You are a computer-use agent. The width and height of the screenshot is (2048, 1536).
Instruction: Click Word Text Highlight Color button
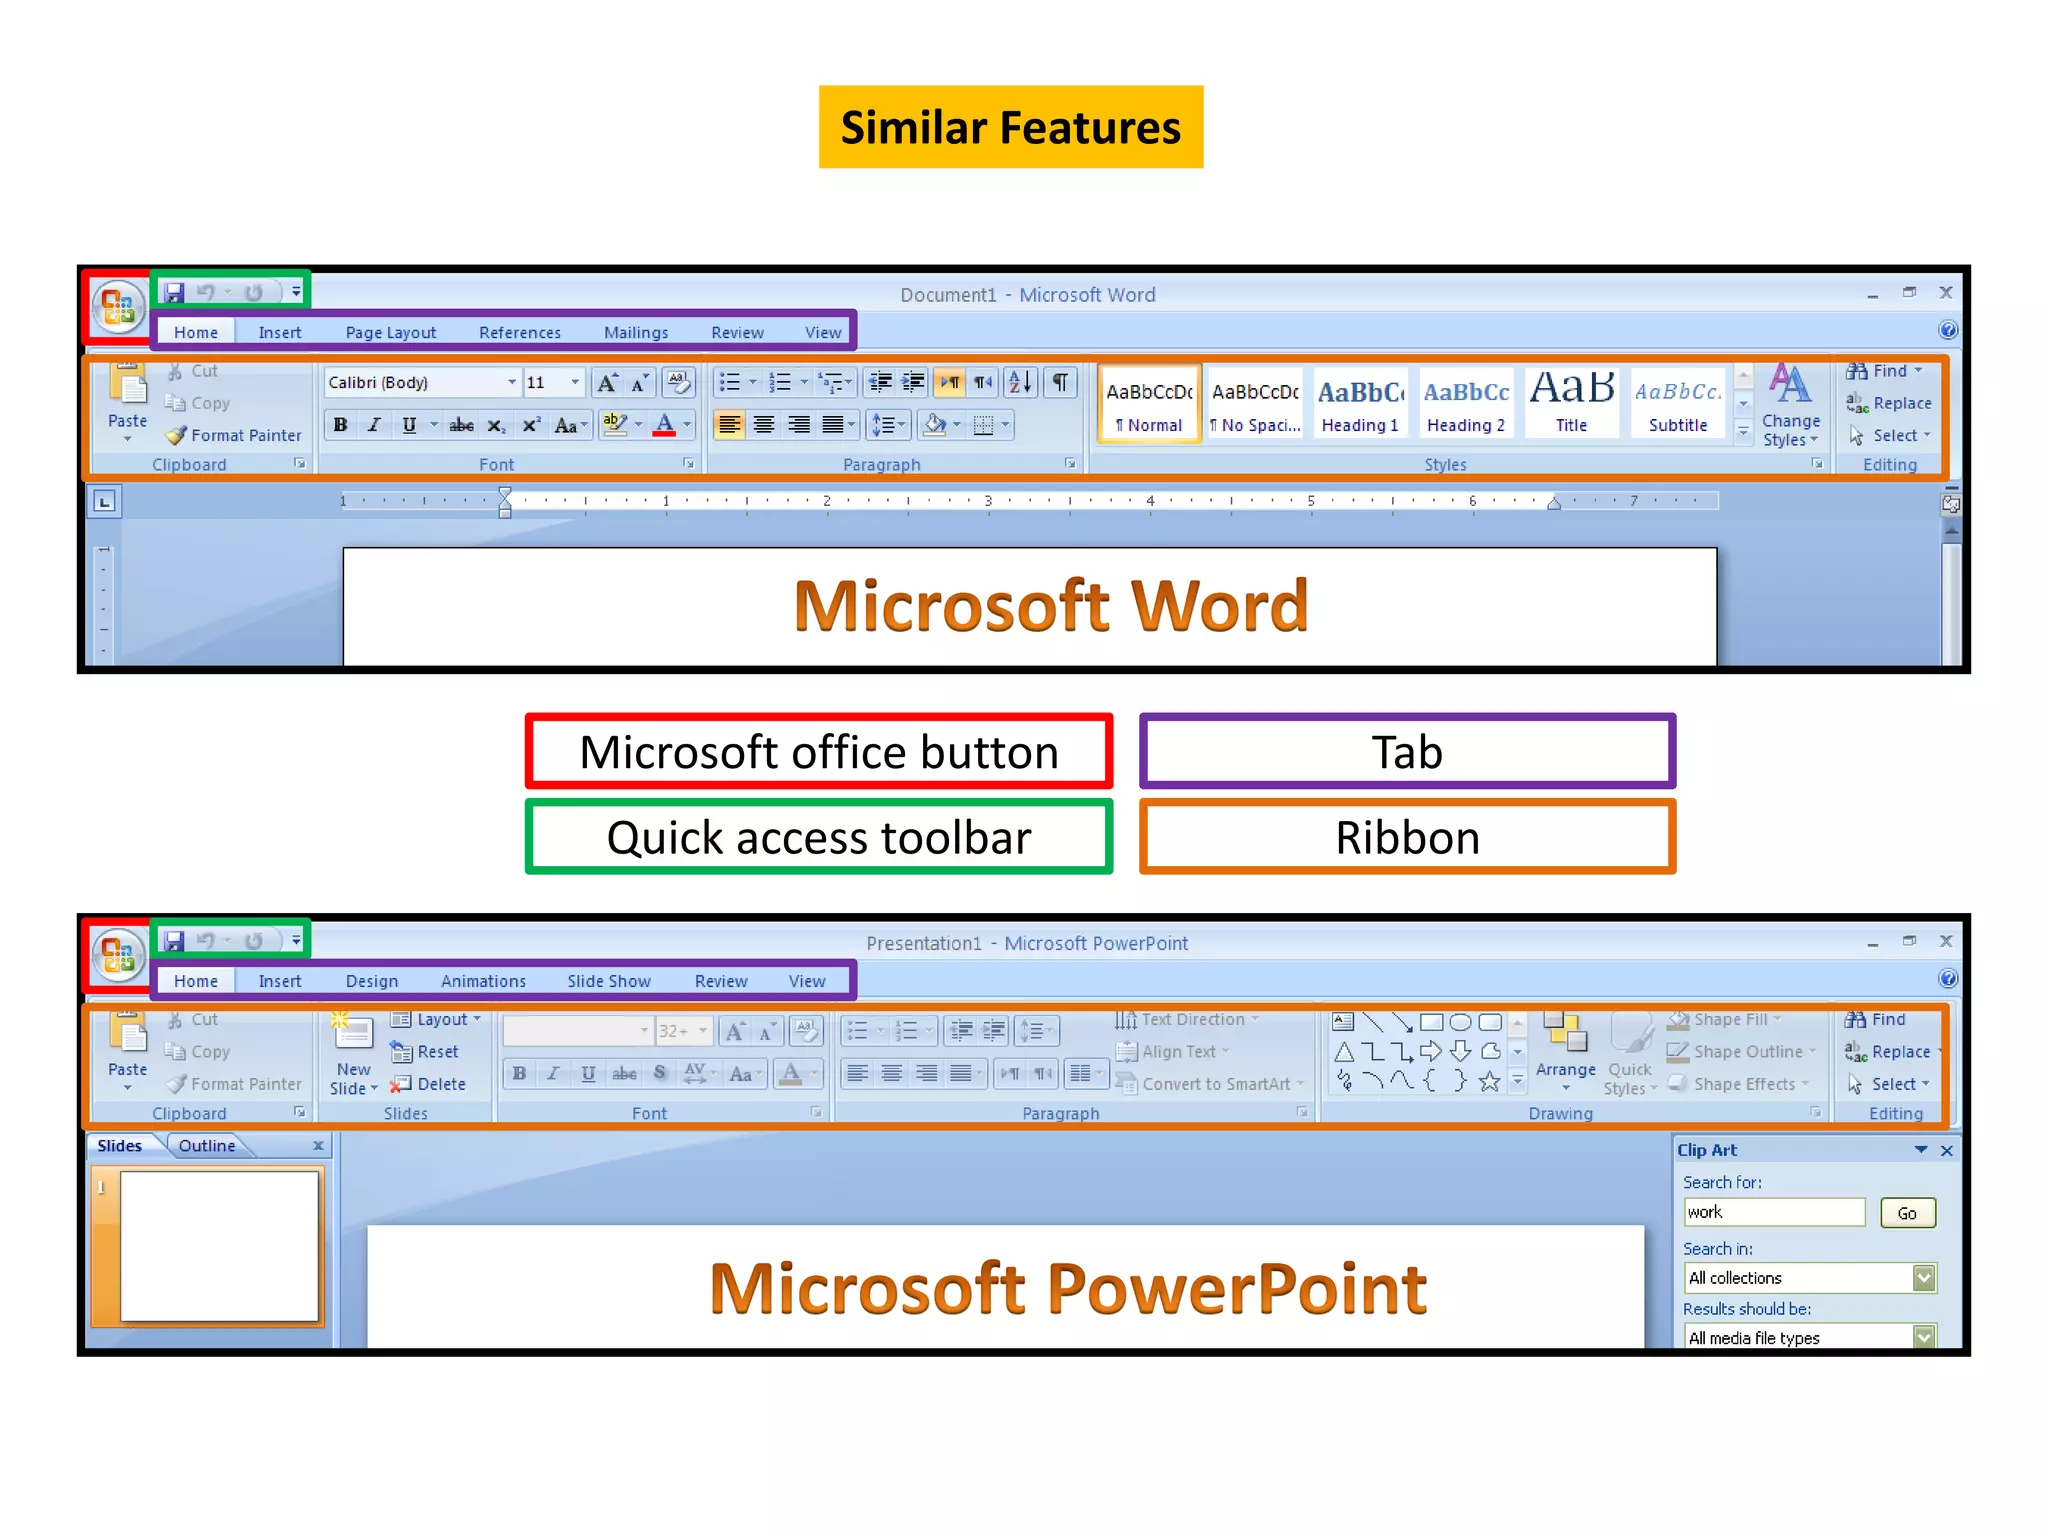pyautogui.click(x=615, y=425)
